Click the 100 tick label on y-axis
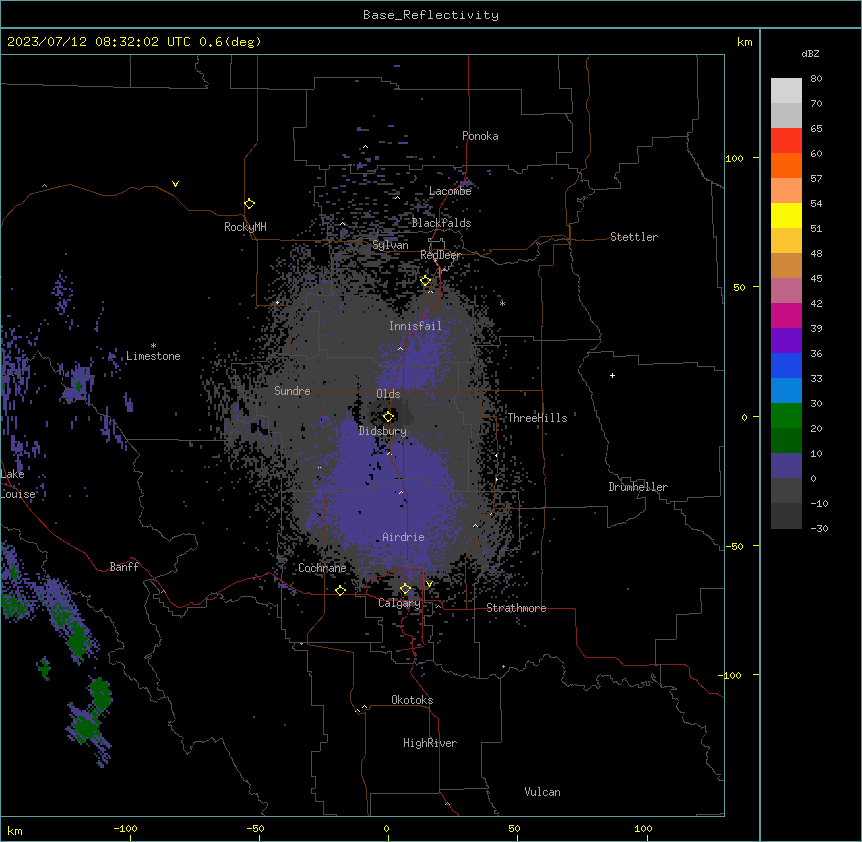The image size is (862, 842). [734, 158]
